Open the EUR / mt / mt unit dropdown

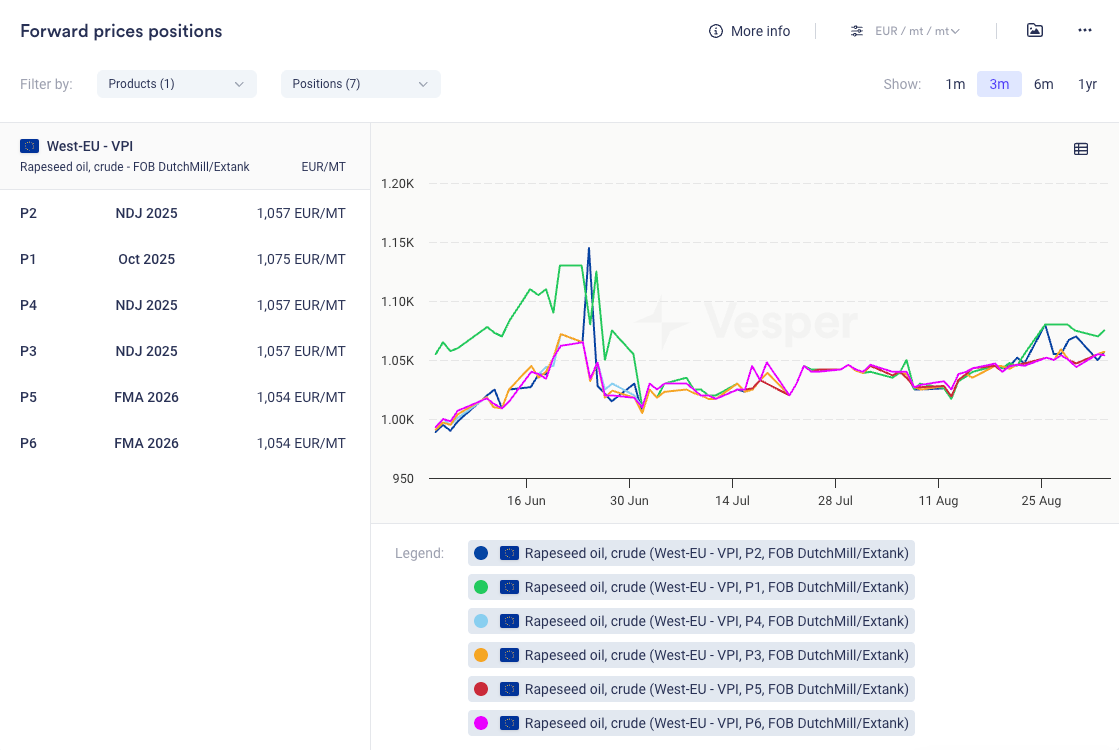click(x=917, y=31)
